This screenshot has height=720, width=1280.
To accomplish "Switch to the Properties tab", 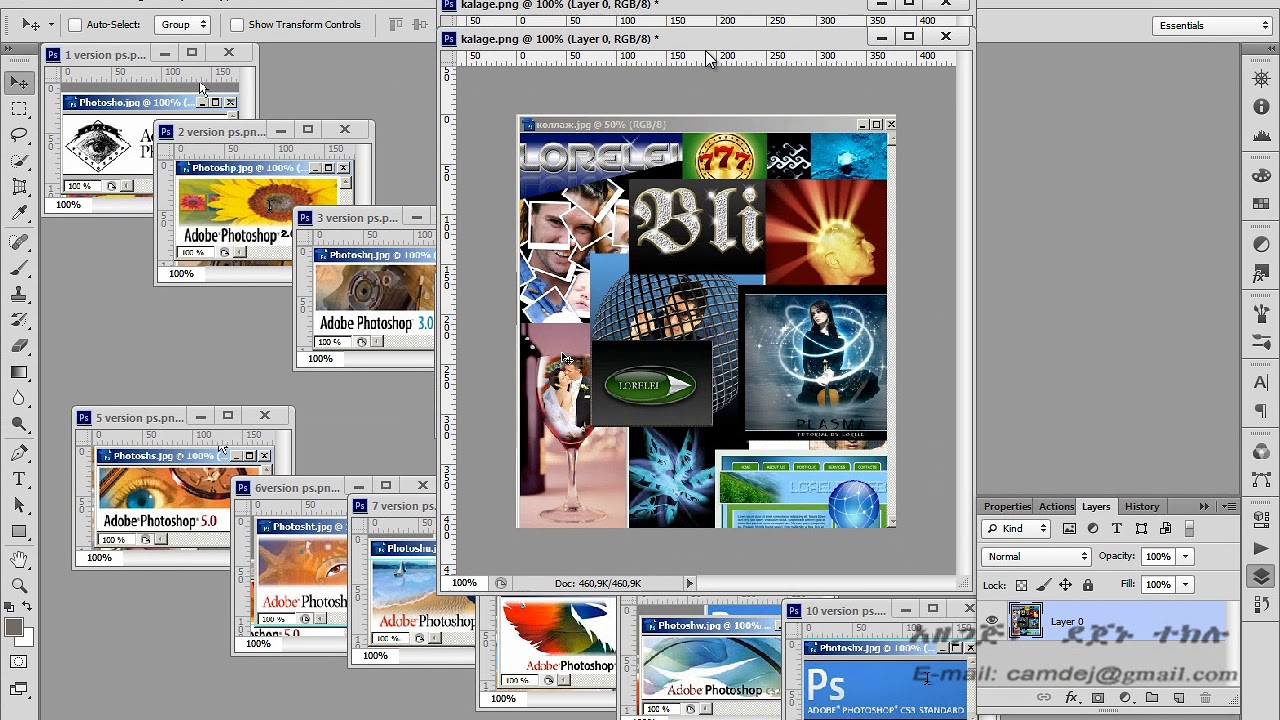I will pos(1007,506).
